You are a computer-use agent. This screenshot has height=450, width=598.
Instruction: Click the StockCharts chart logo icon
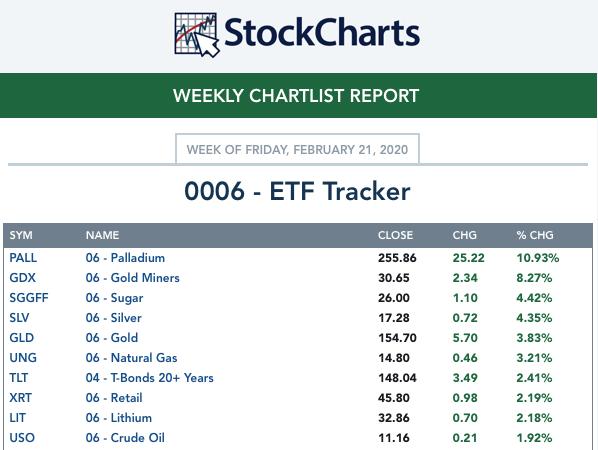tap(197, 35)
